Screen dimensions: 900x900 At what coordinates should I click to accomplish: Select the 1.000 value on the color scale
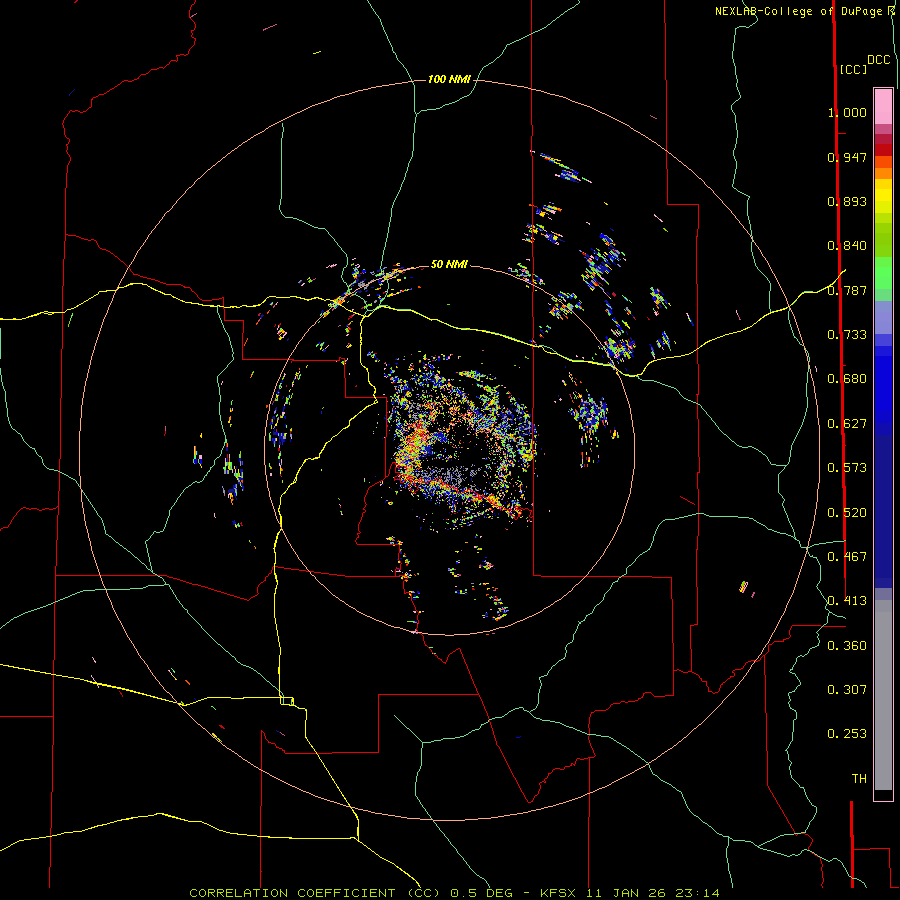click(847, 112)
